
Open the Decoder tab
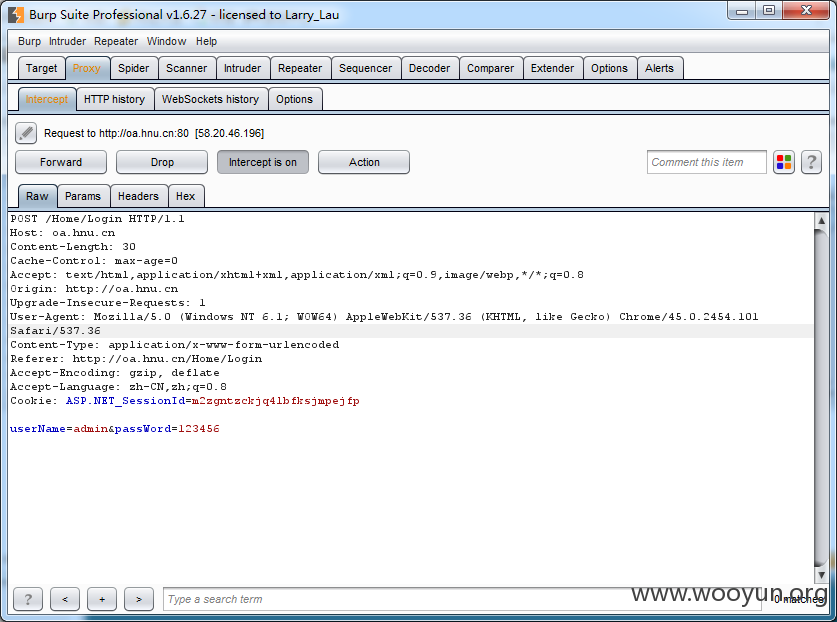tap(429, 68)
